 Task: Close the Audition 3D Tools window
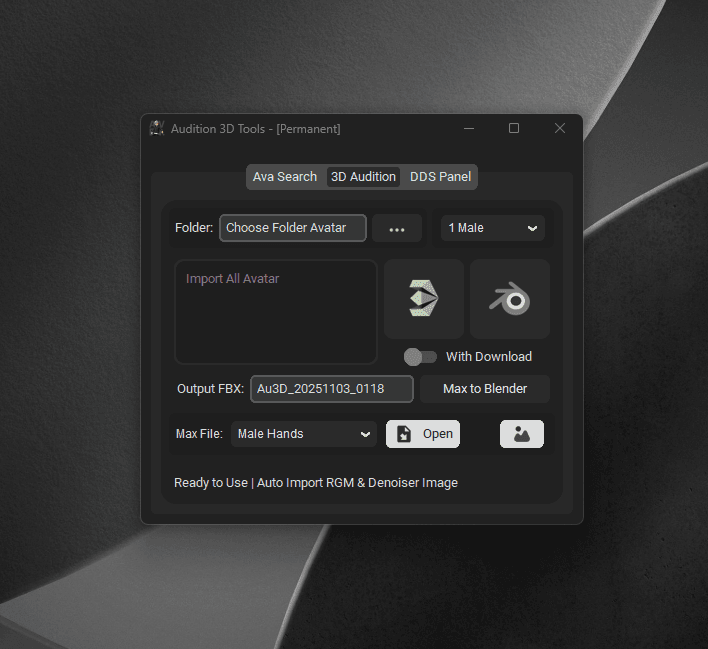[560, 129]
